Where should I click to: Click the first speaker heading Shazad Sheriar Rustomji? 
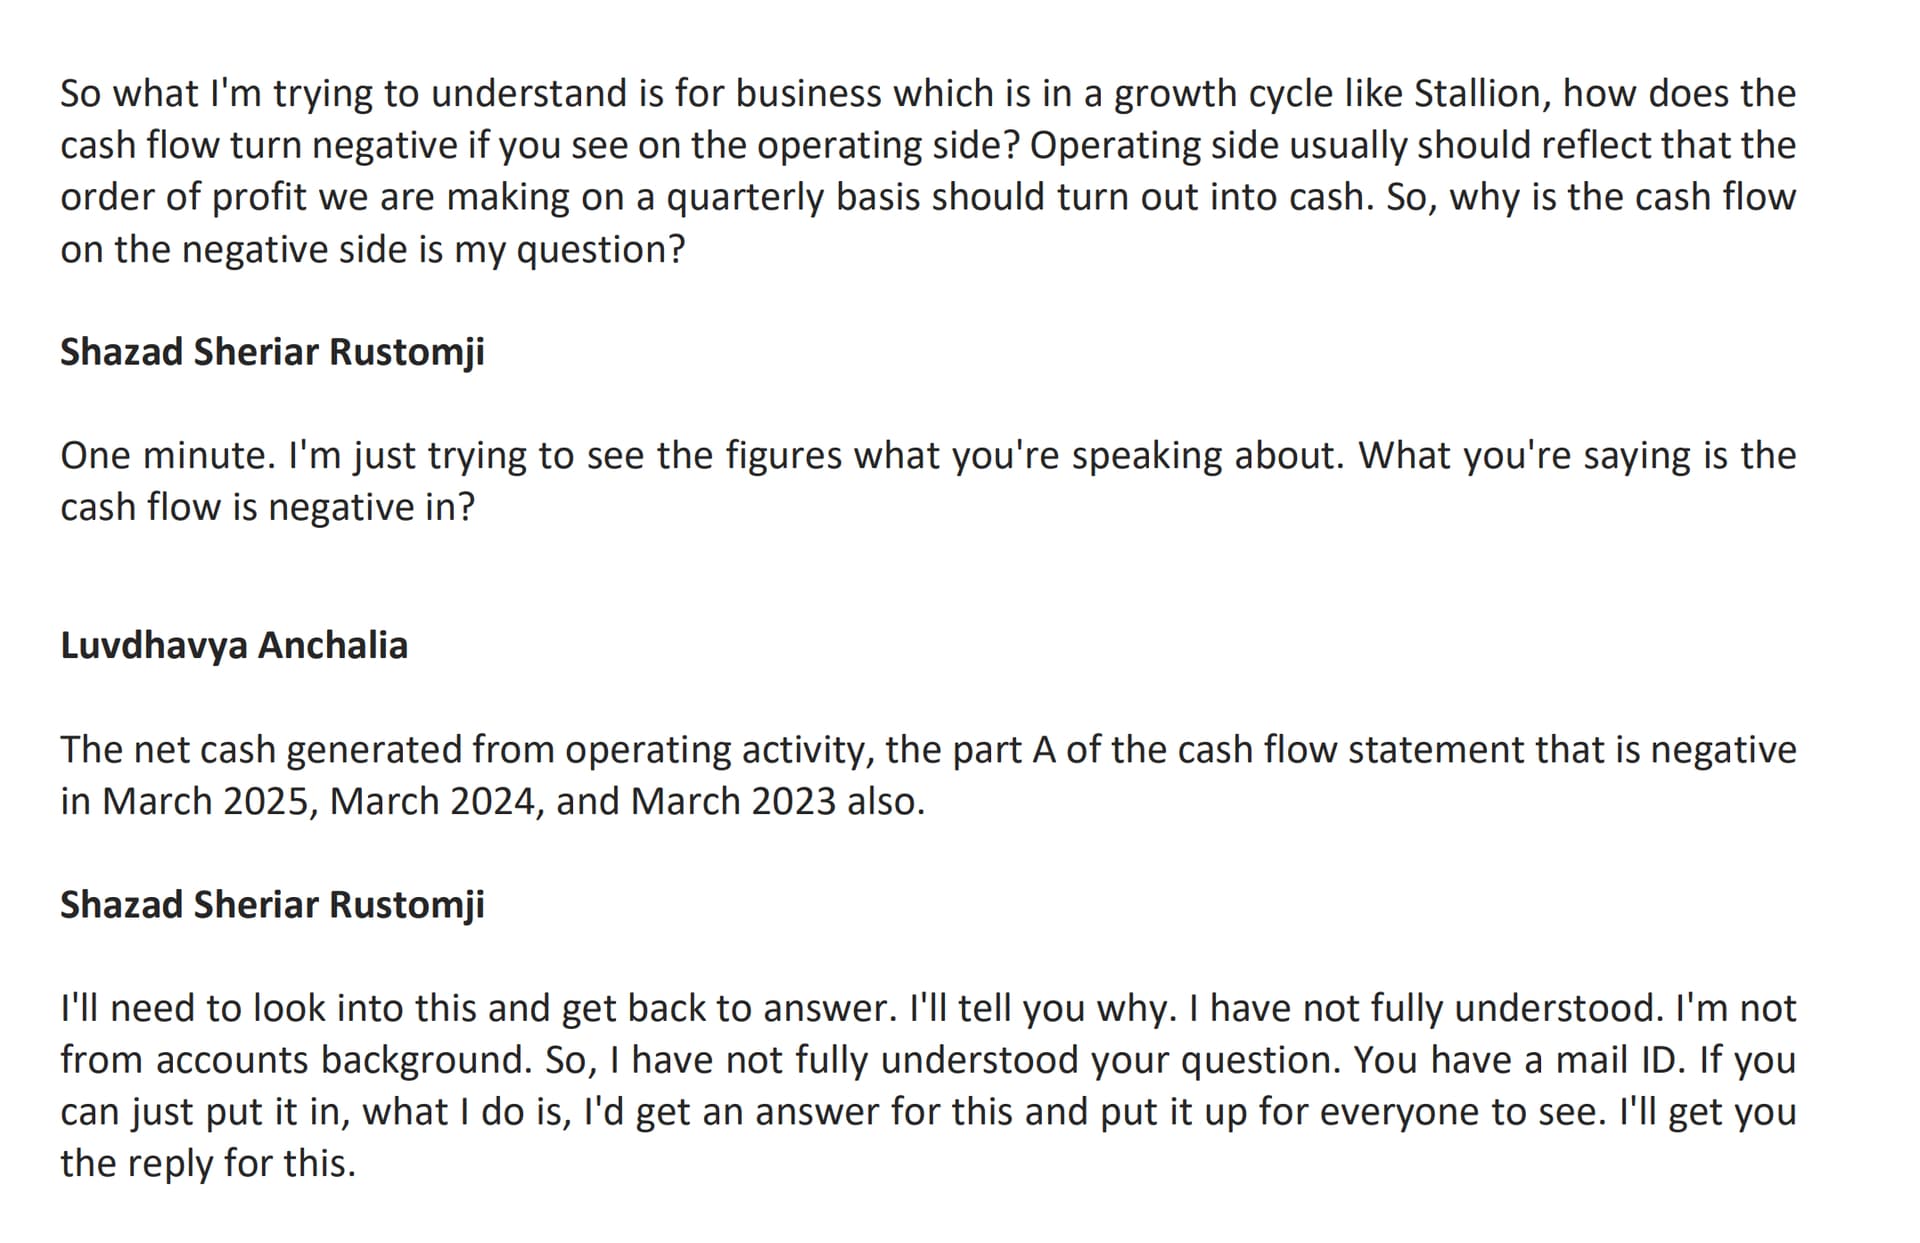(x=272, y=352)
